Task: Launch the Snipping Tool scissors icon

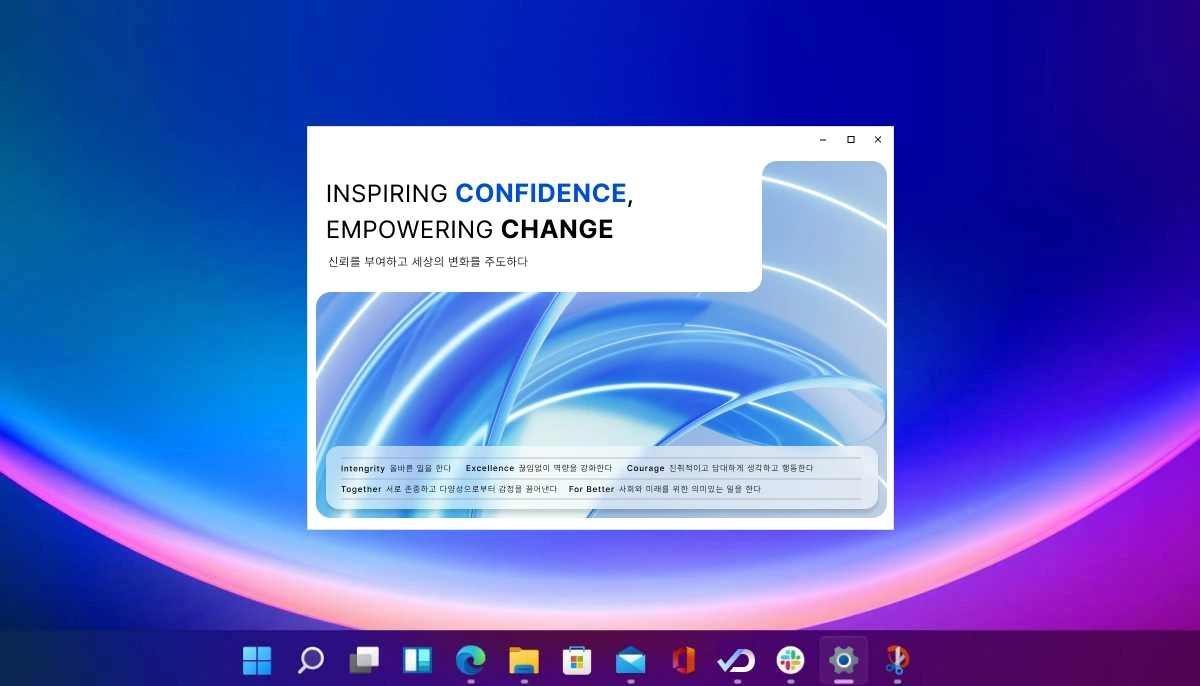Action: click(x=897, y=660)
